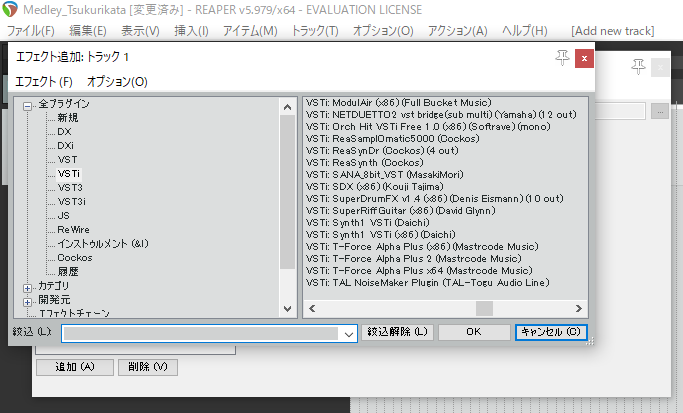Click the plugin tree's vertical scrollbar thumb
683x413 pixels.
click(287, 192)
